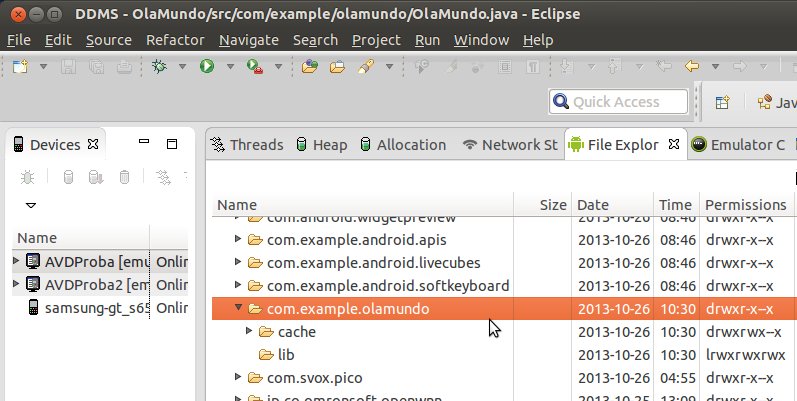
Task: Open the dropdown arrow beside the New icon
Action: [x=43, y=67]
